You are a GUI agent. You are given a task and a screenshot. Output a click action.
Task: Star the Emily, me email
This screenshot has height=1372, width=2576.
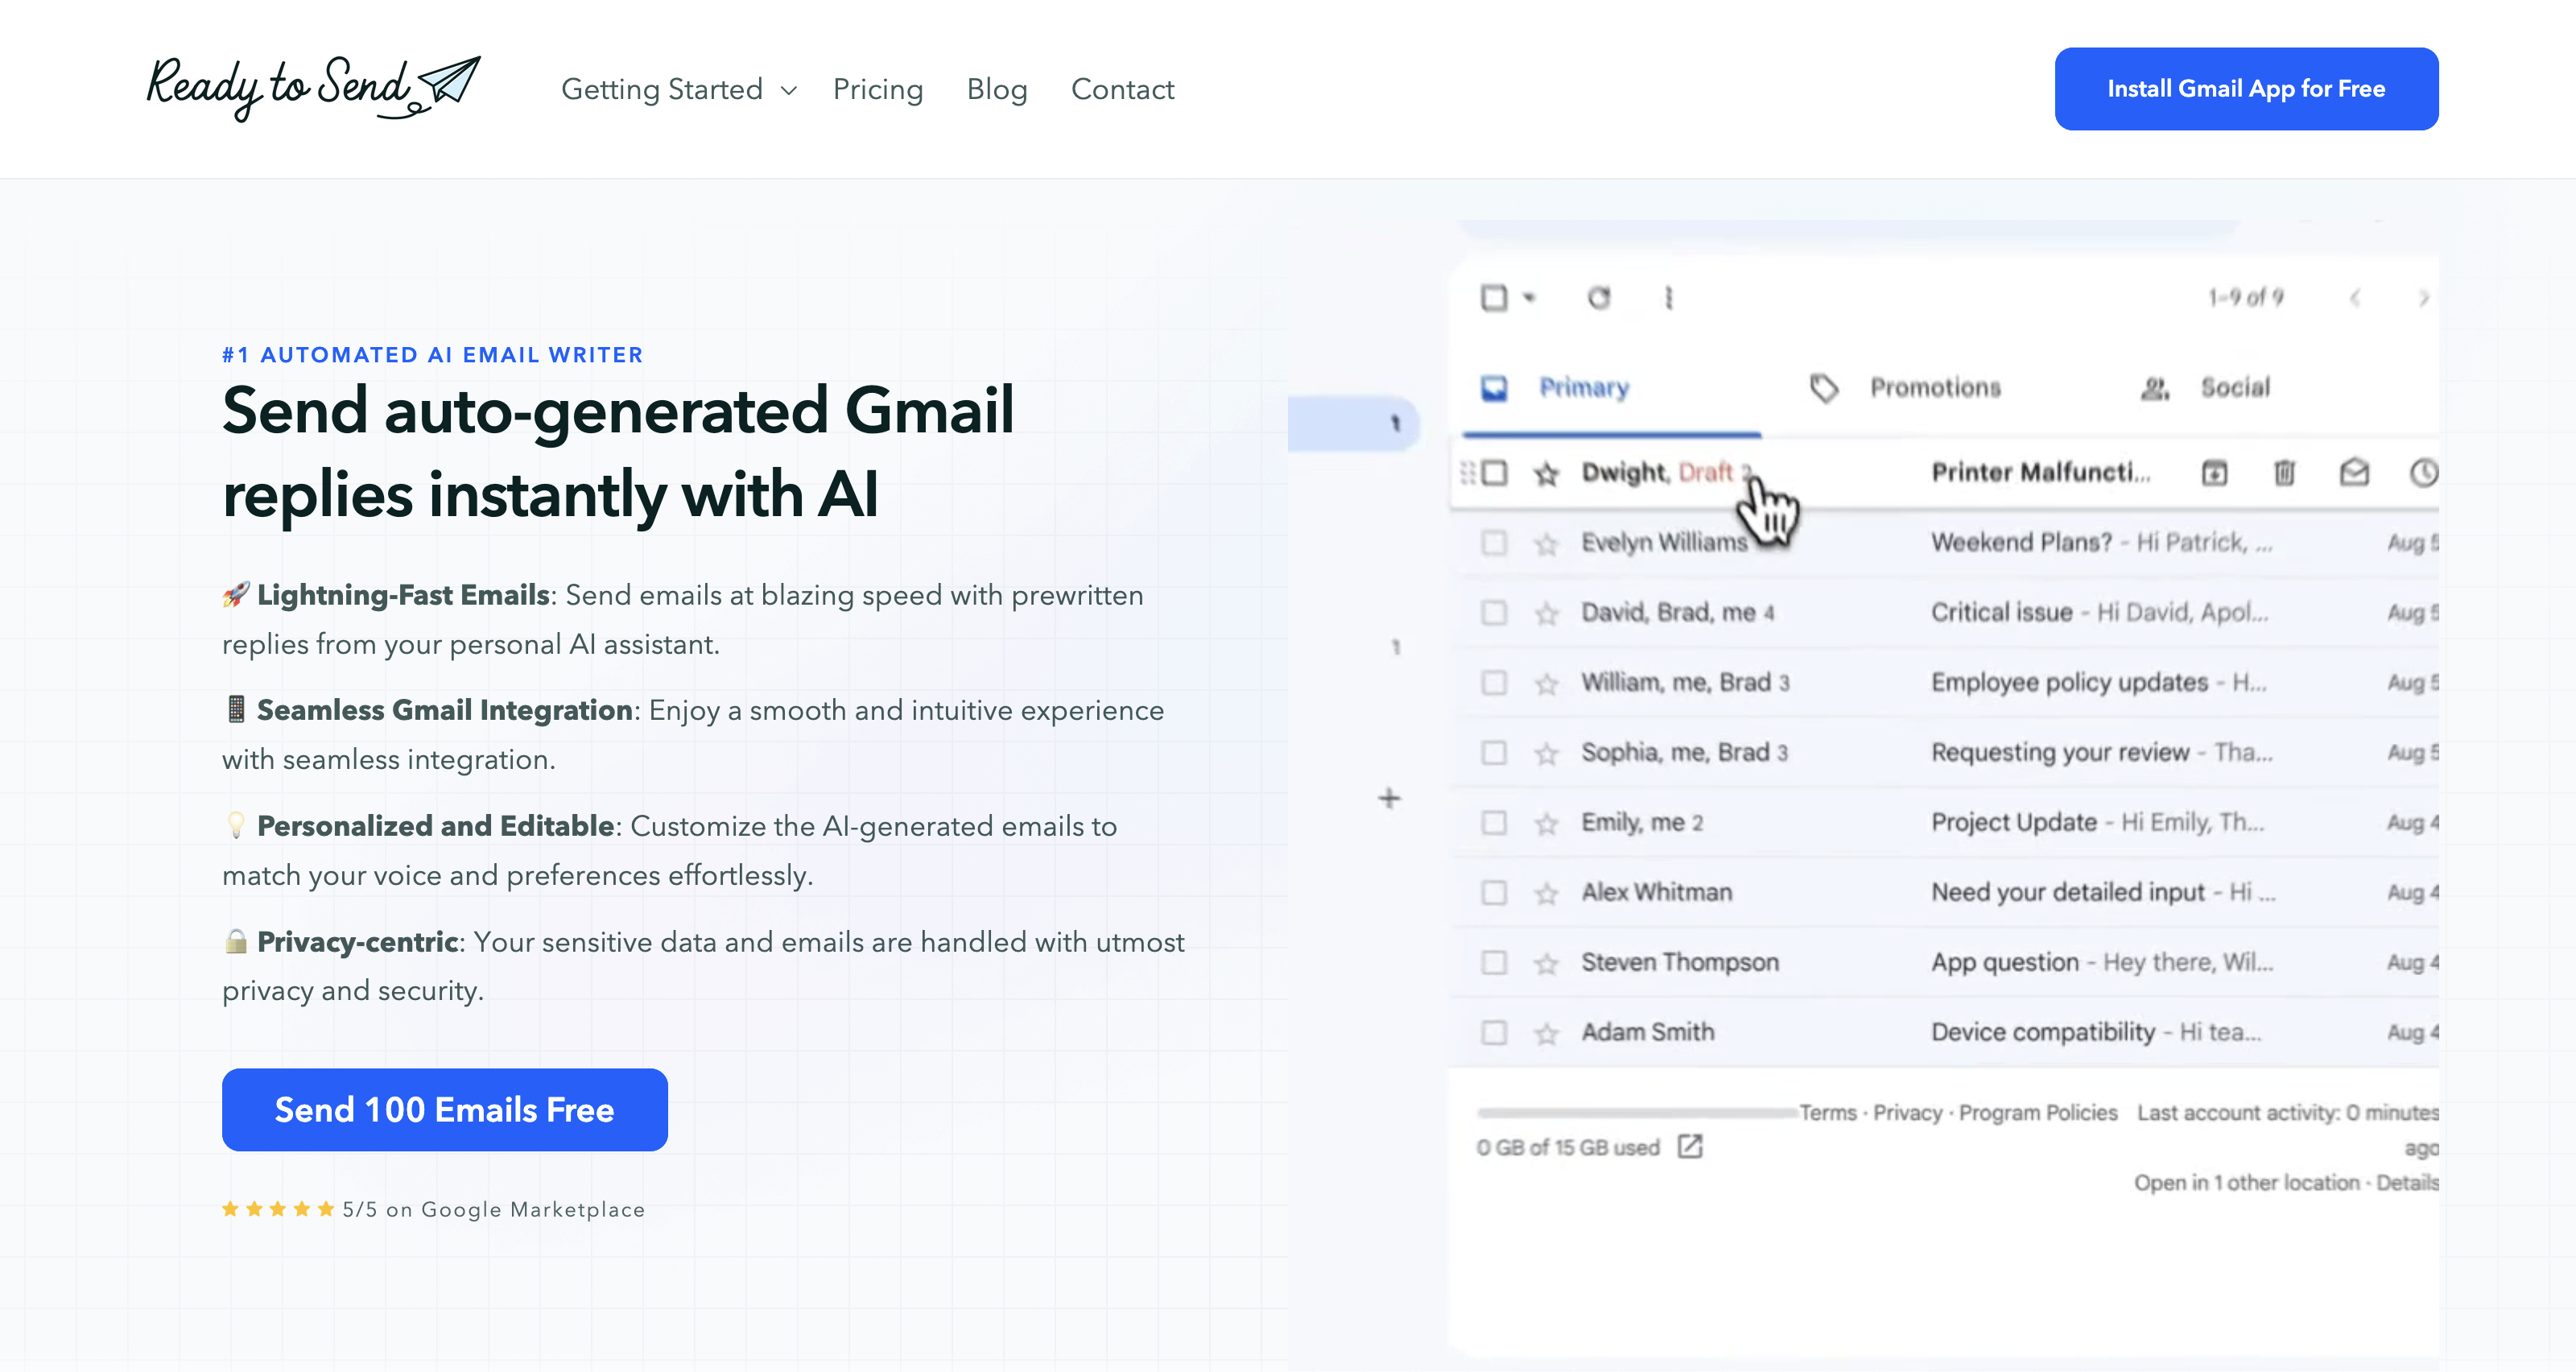[1547, 824]
